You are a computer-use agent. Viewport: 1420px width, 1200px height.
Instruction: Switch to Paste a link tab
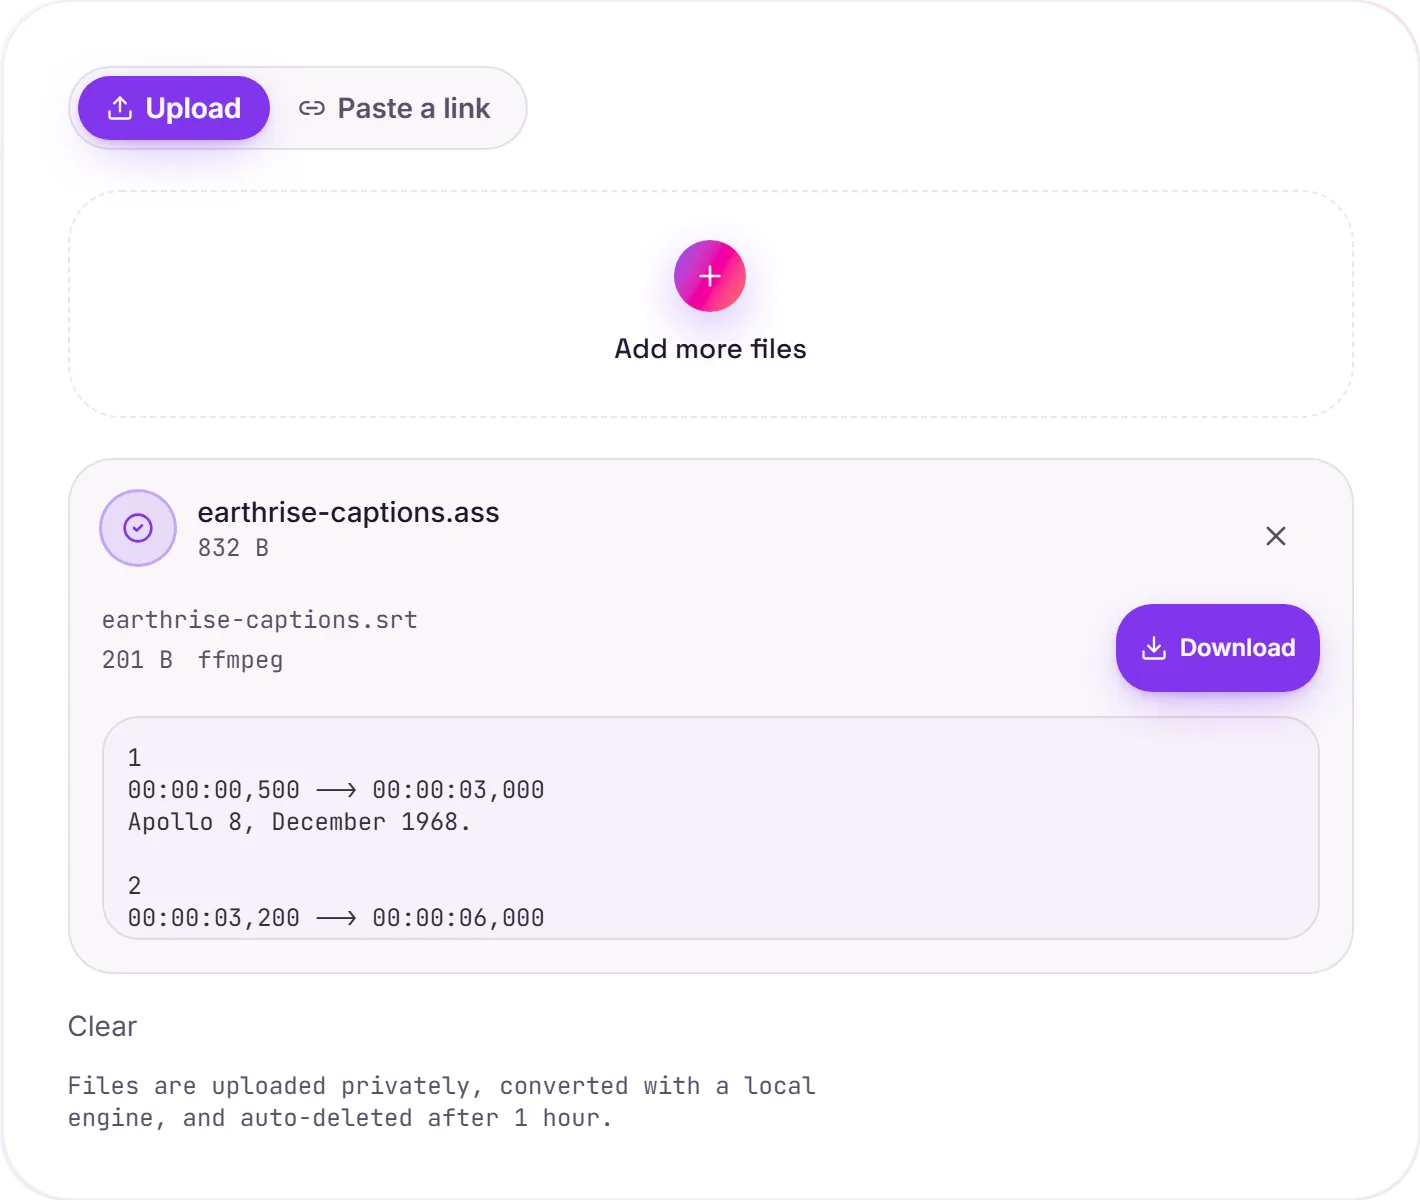[x=395, y=108]
